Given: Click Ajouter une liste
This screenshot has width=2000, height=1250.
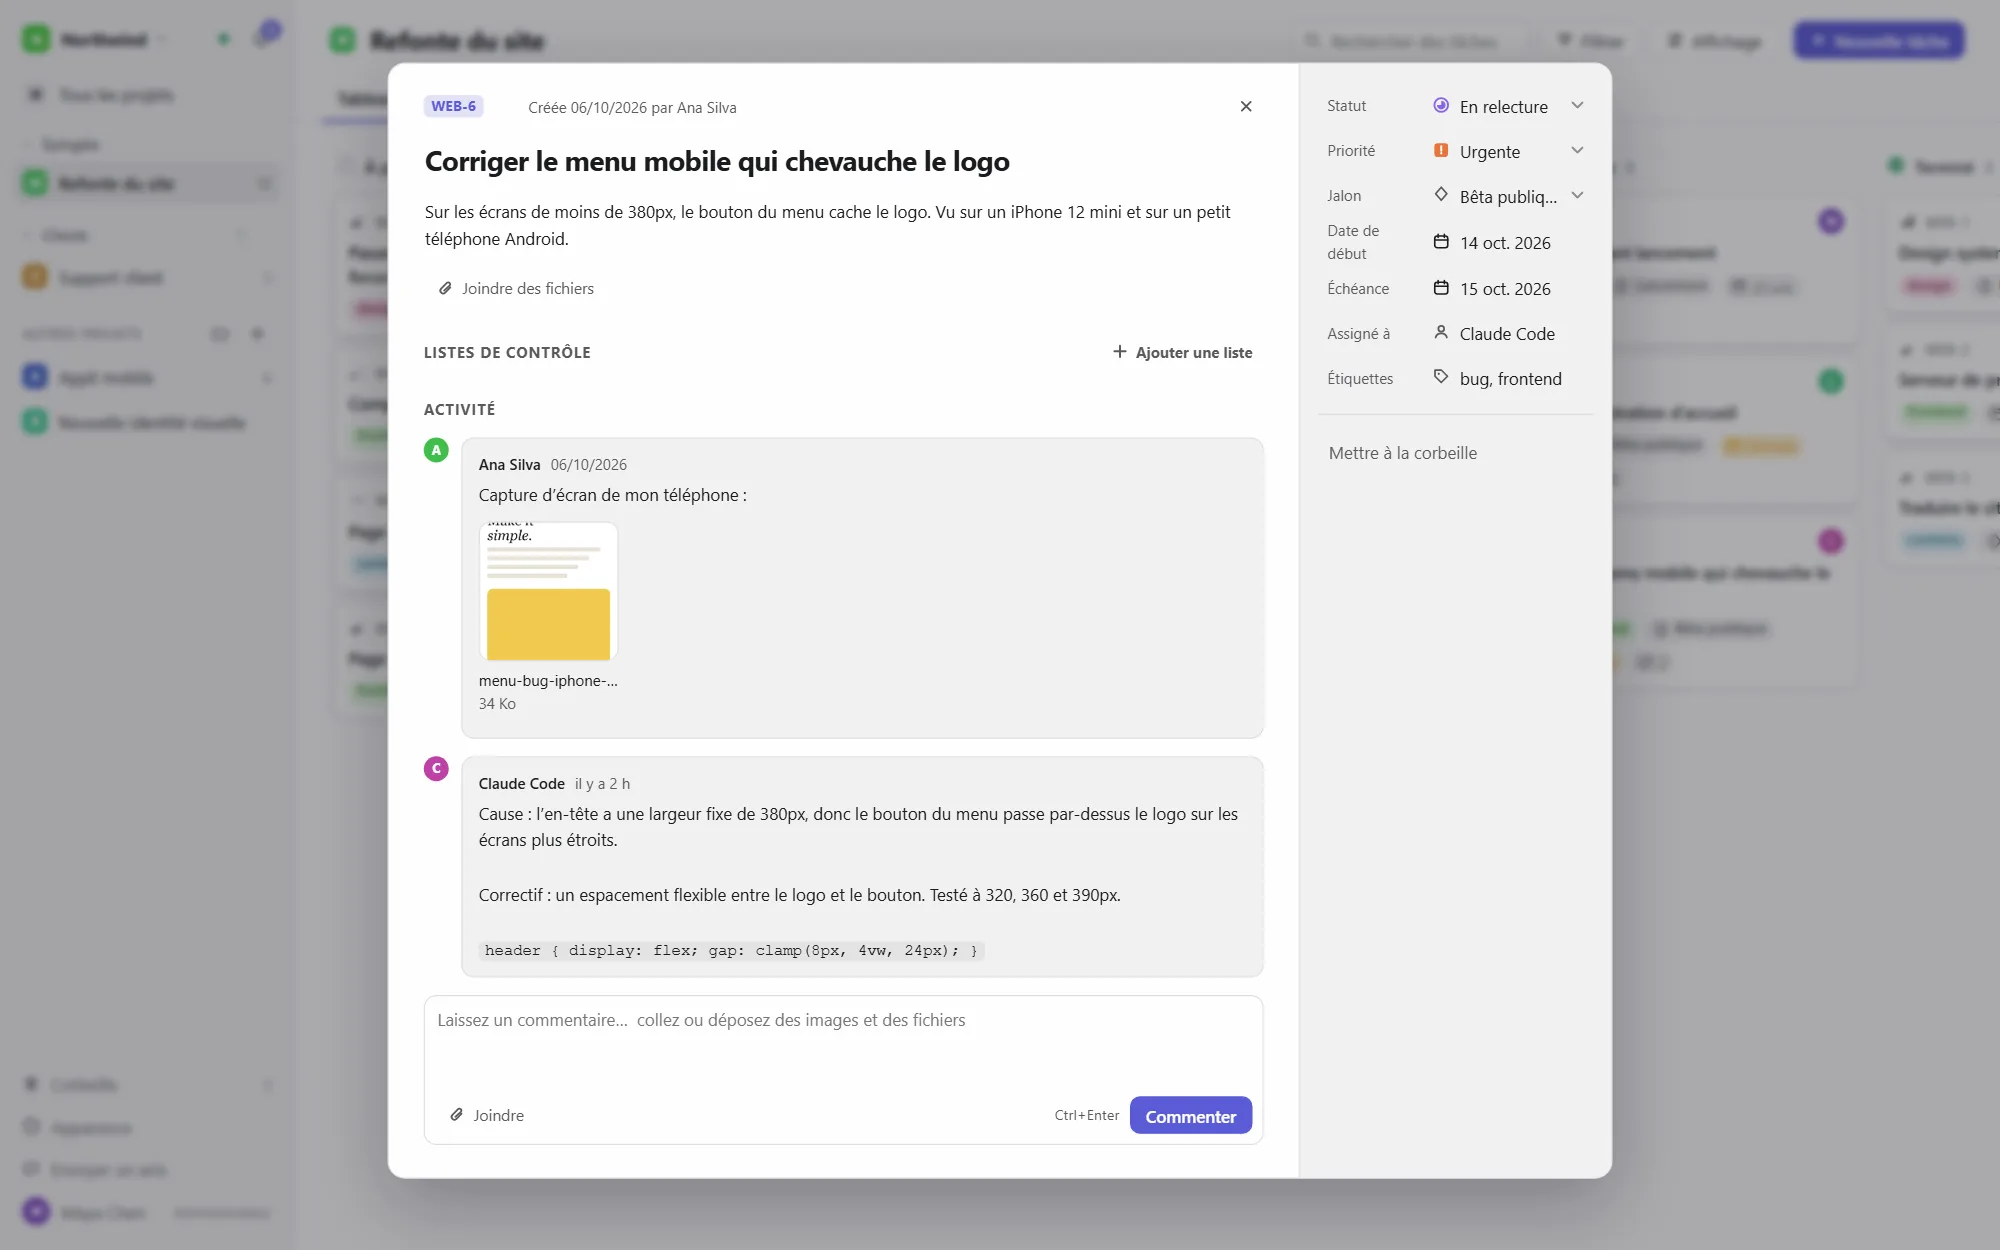Looking at the screenshot, I should [1182, 352].
